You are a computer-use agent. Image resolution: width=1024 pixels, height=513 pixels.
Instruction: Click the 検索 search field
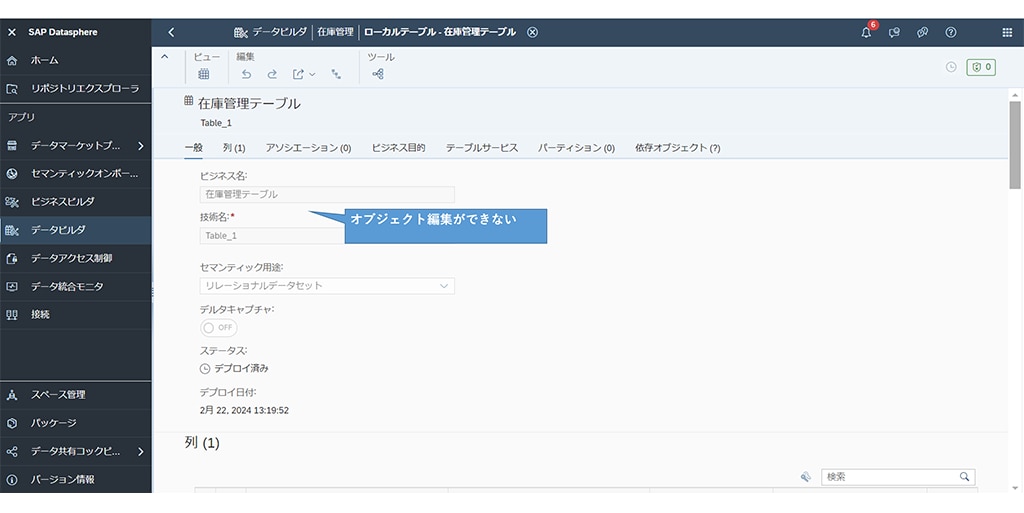(x=890, y=477)
